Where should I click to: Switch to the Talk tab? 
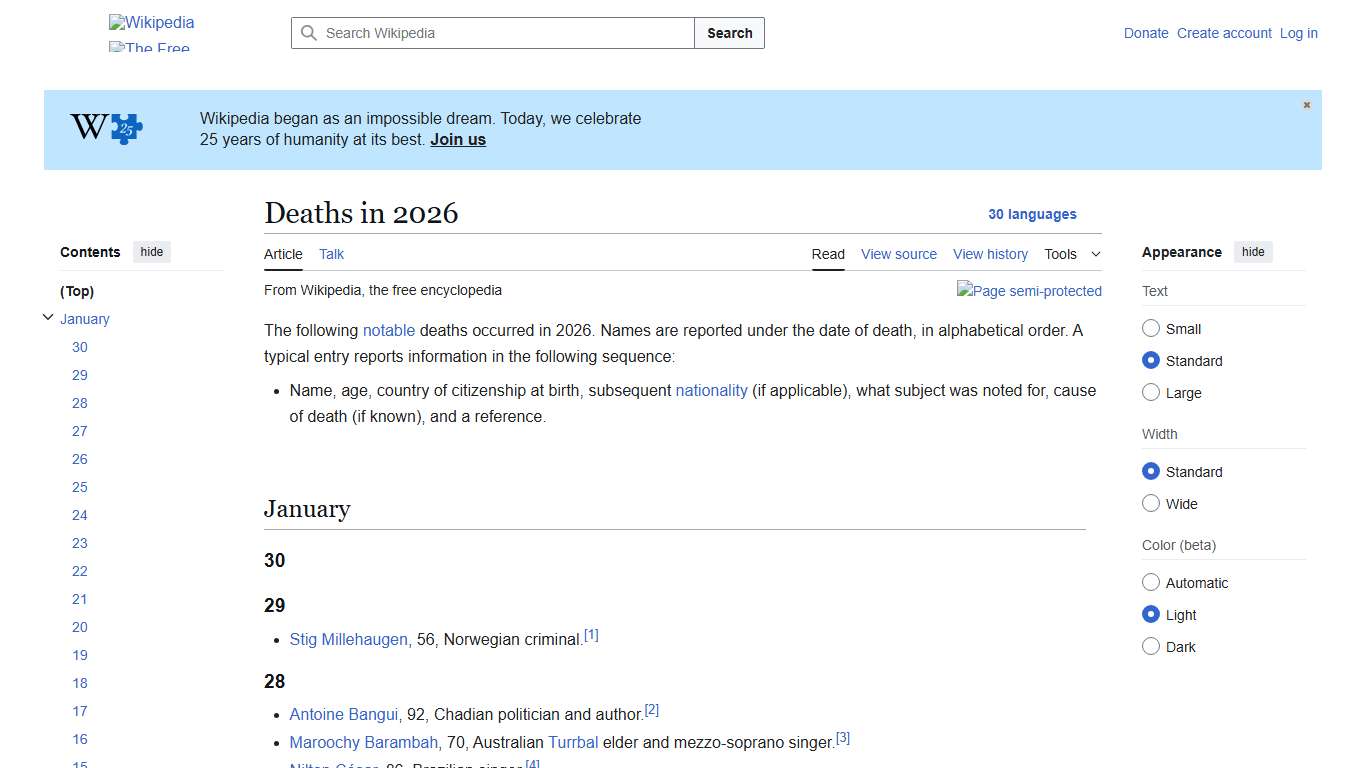pyautogui.click(x=331, y=254)
